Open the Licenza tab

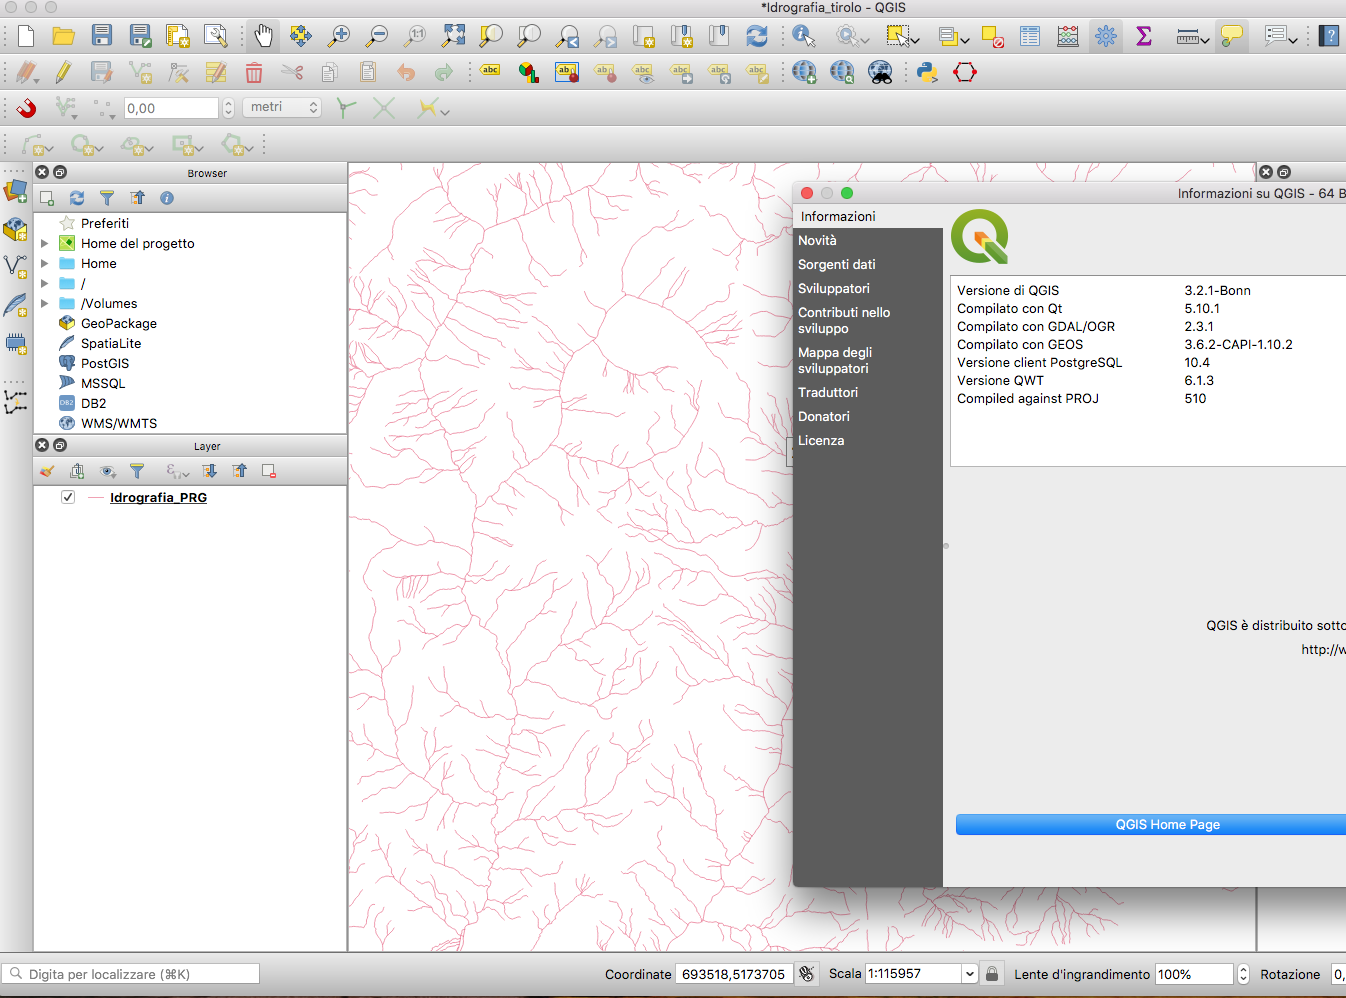tap(821, 440)
